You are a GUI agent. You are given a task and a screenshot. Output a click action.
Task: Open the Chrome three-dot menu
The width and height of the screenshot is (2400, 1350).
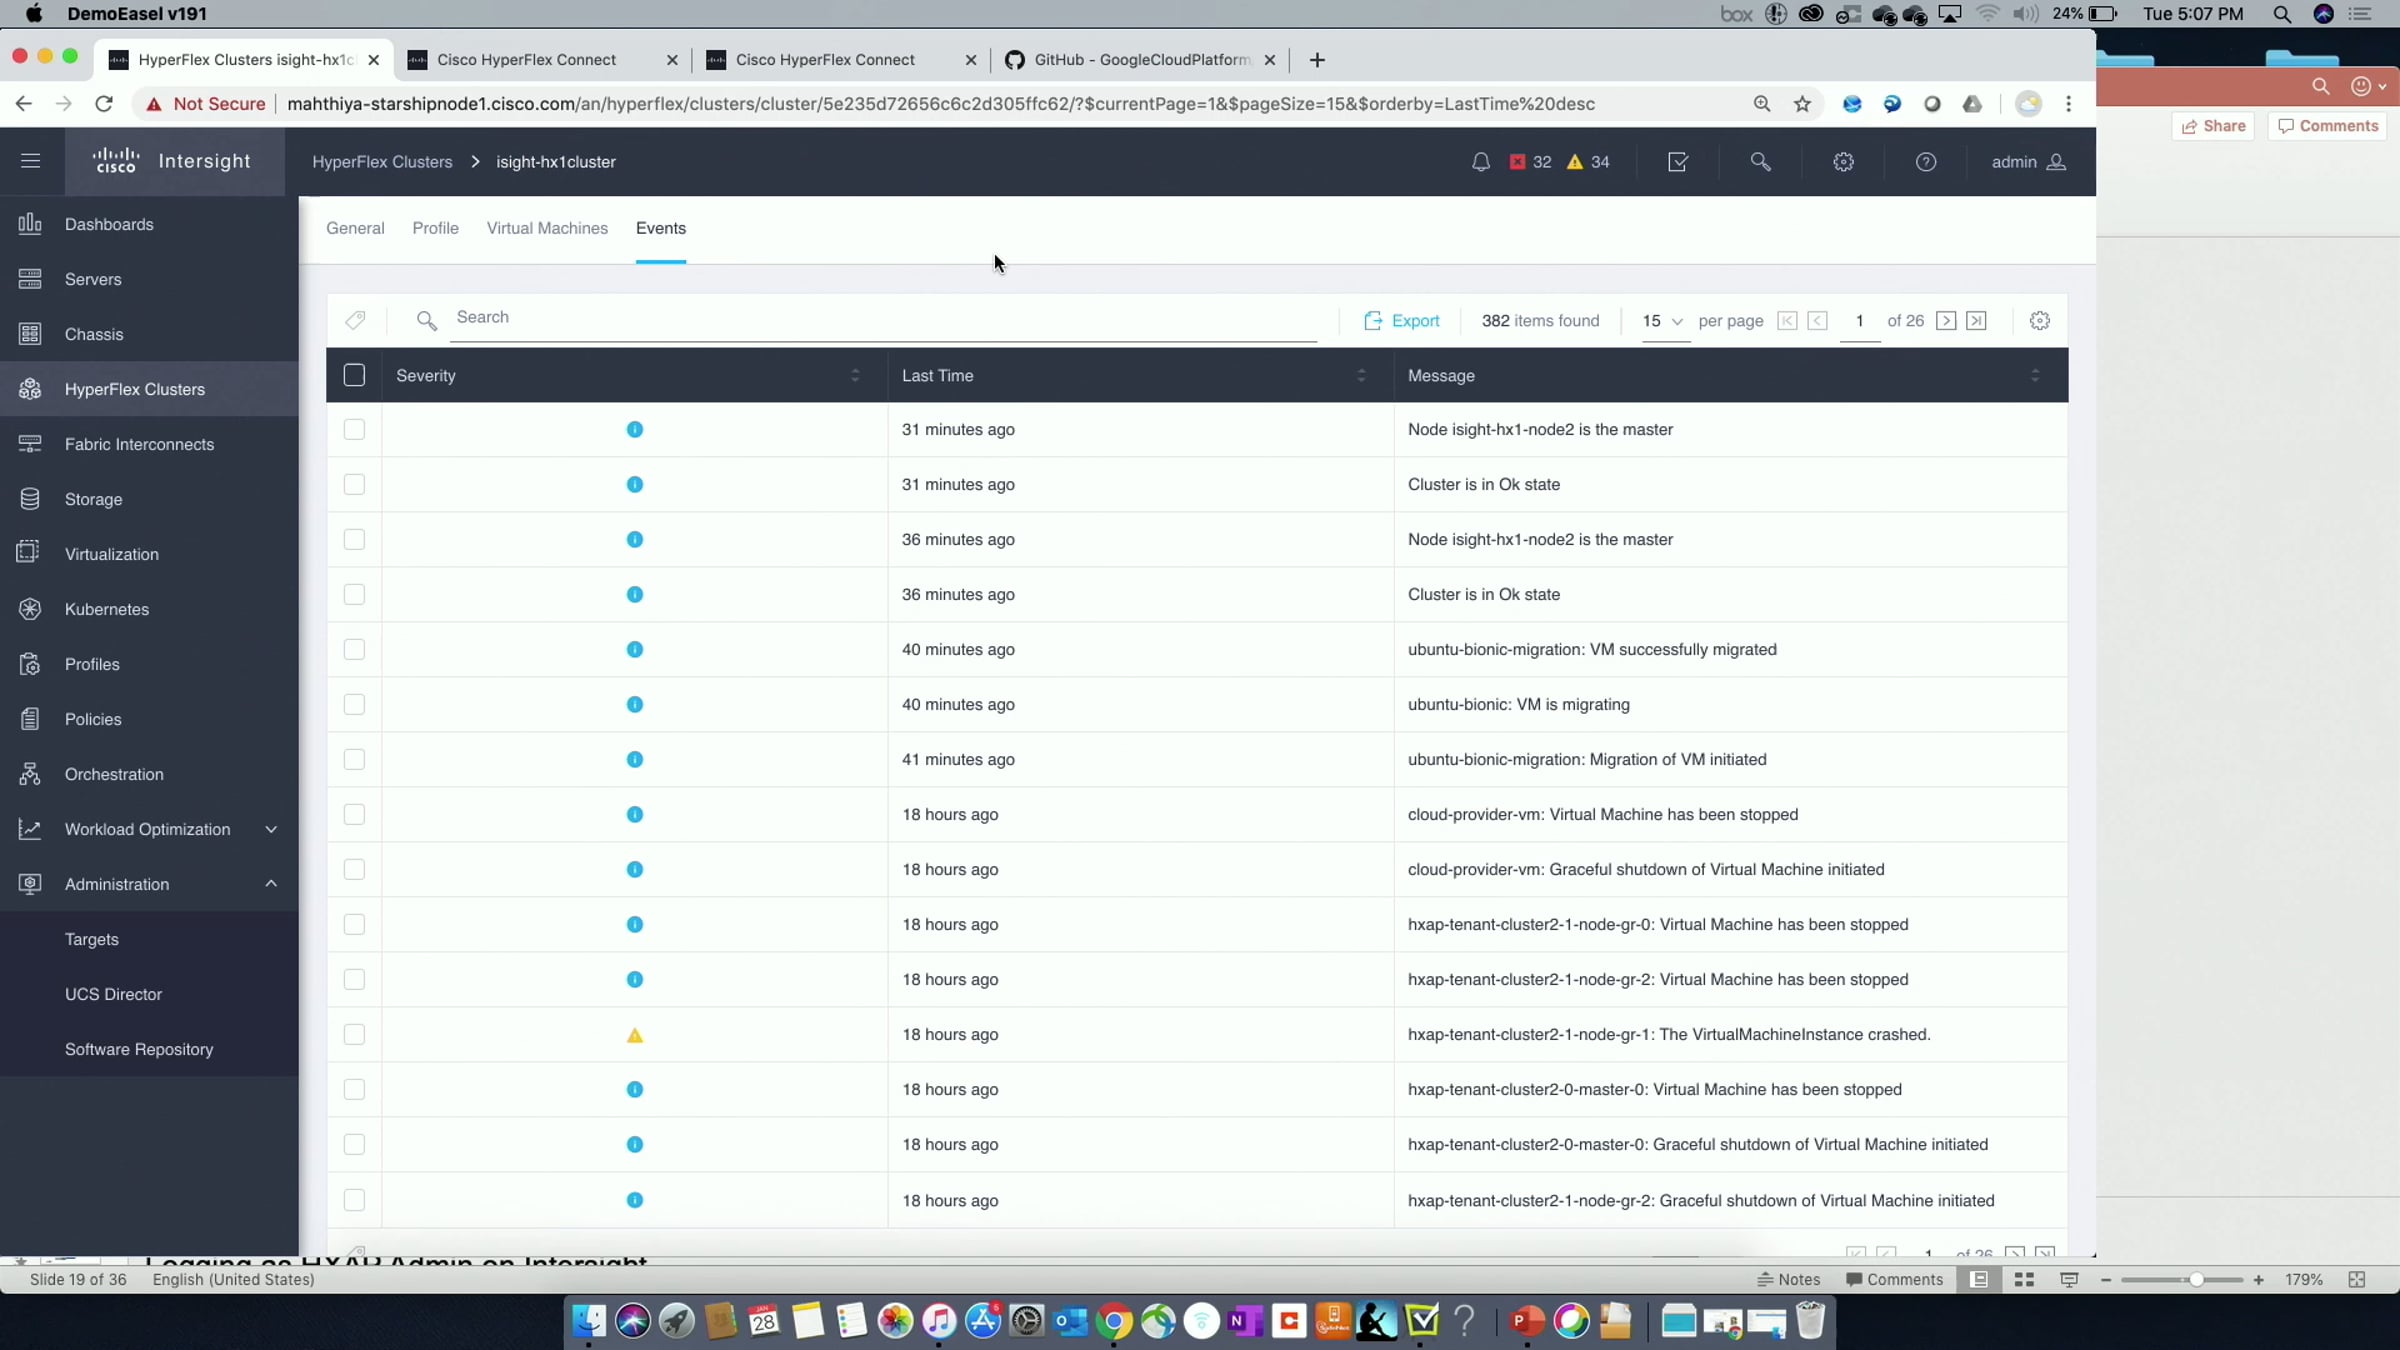tap(2069, 104)
